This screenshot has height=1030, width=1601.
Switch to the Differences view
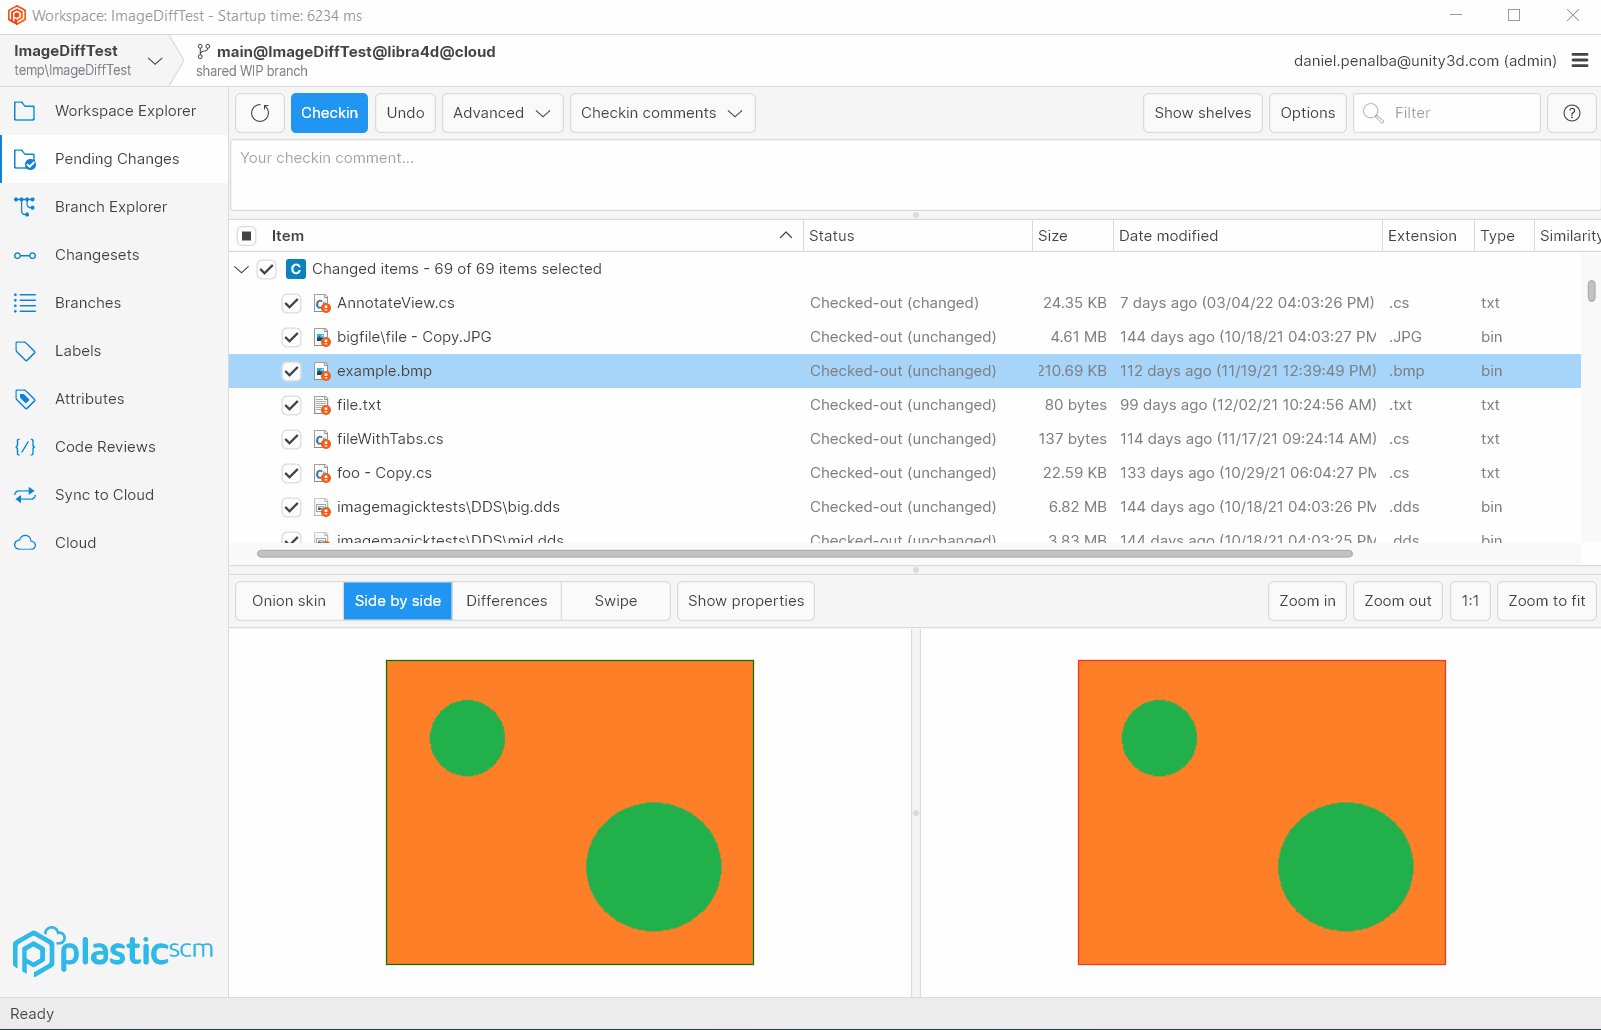click(506, 600)
